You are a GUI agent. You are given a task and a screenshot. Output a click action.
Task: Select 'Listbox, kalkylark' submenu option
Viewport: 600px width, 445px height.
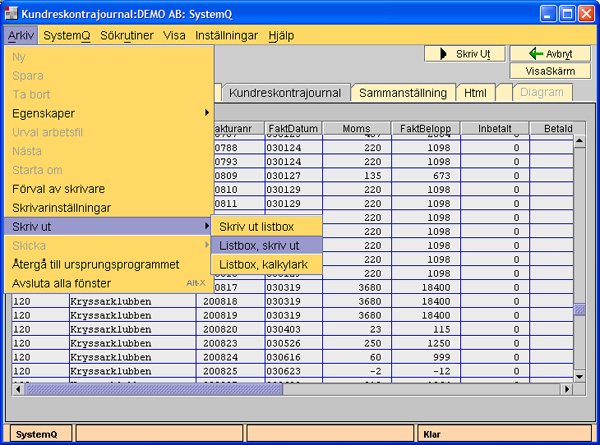coord(264,264)
